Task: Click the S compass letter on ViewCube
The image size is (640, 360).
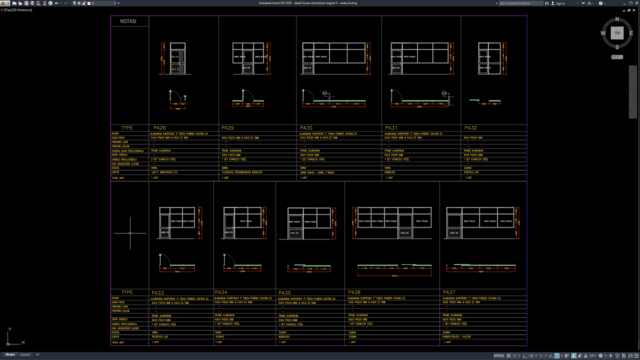Action: point(617,47)
